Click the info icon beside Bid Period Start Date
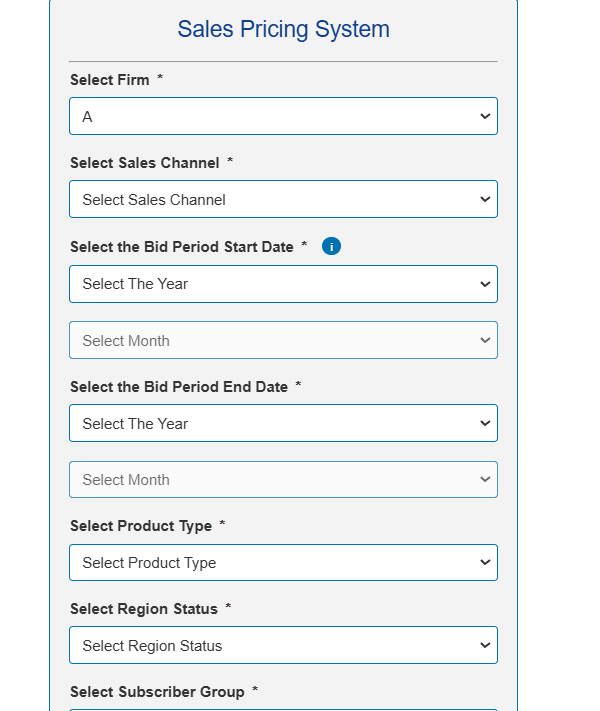600x711 pixels. [x=332, y=246]
